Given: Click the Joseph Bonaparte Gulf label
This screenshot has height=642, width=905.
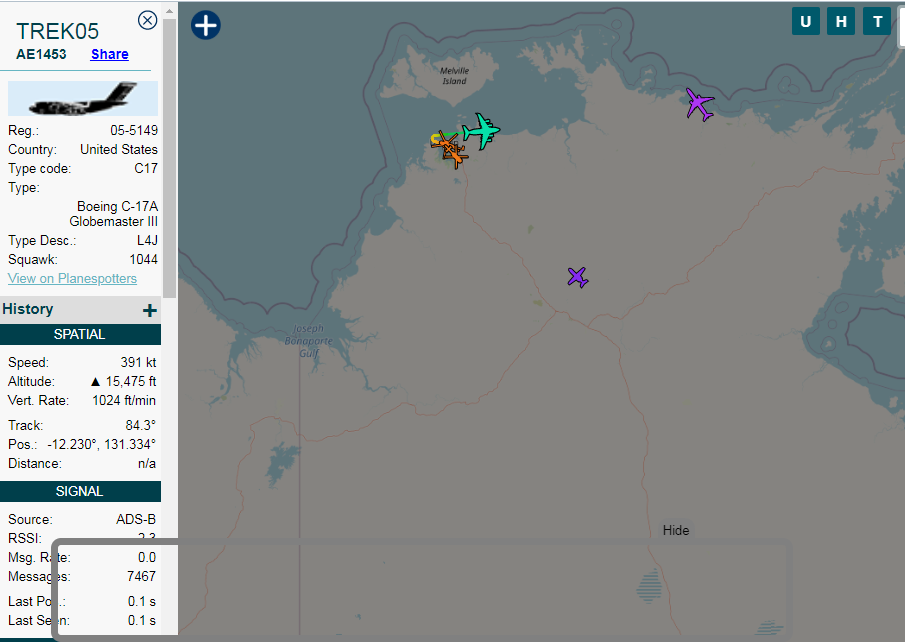Looking at the screenshot, I should [309, 341].
